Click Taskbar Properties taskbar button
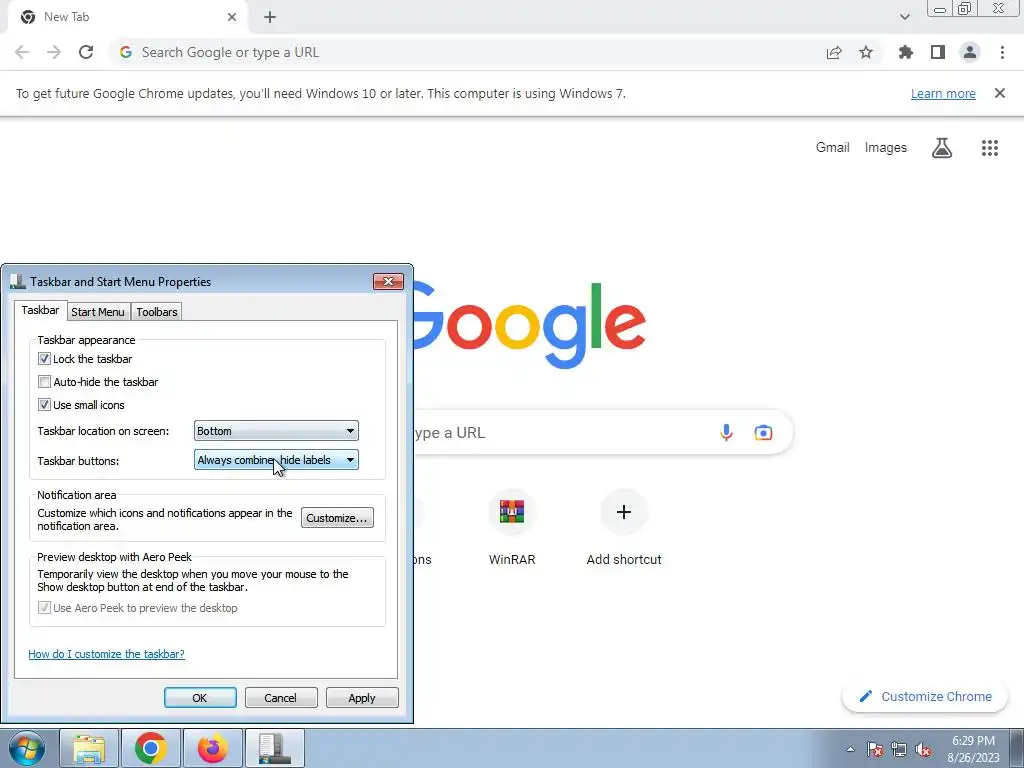 pyautogui.click(x=275, y=748)
